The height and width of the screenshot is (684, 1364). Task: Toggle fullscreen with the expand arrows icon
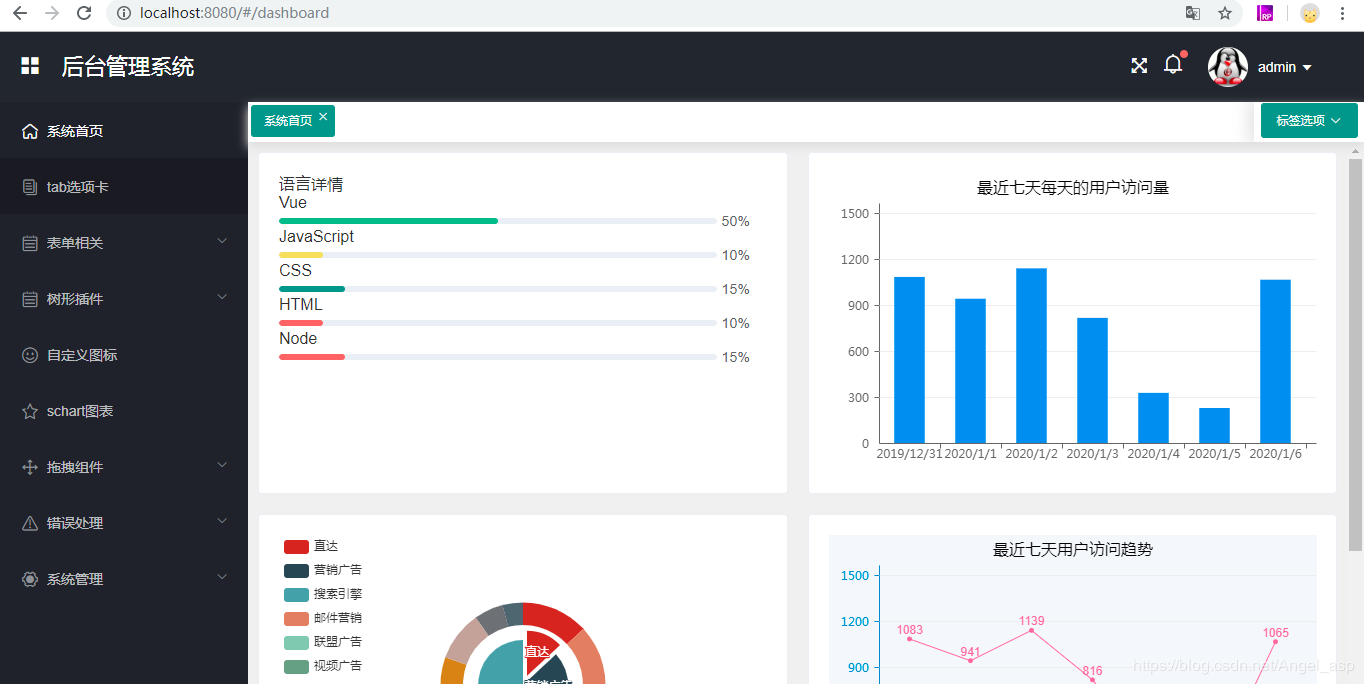click(1139, 66)
